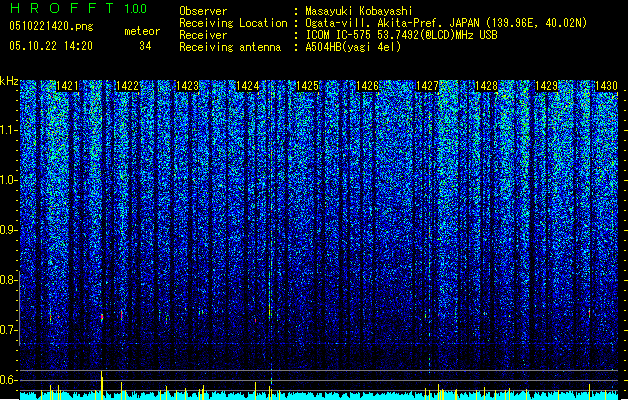Click the Receiving Location value text
The width and height of the screenshot is (629, 400).
click(446, 23)
